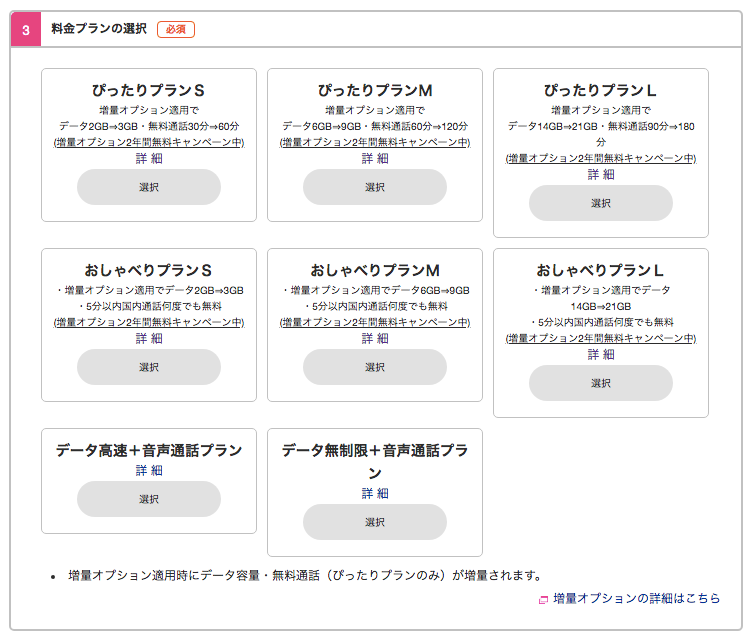
Task: Select the データ高速+音声通話プラン
Action: [149, 499]
